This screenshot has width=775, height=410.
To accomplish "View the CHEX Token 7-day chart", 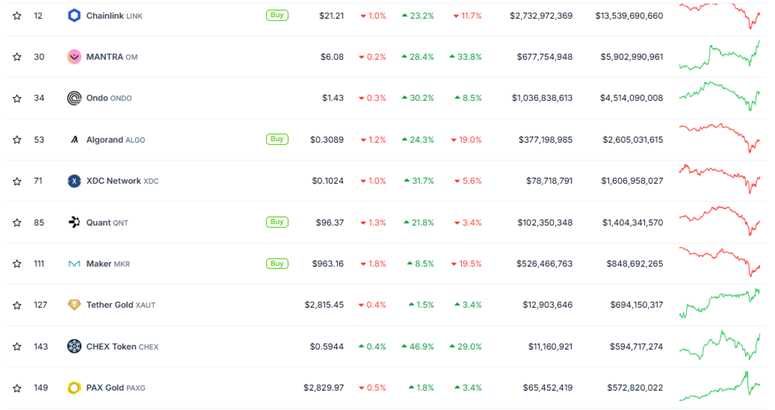I will (x=719, y=346).
